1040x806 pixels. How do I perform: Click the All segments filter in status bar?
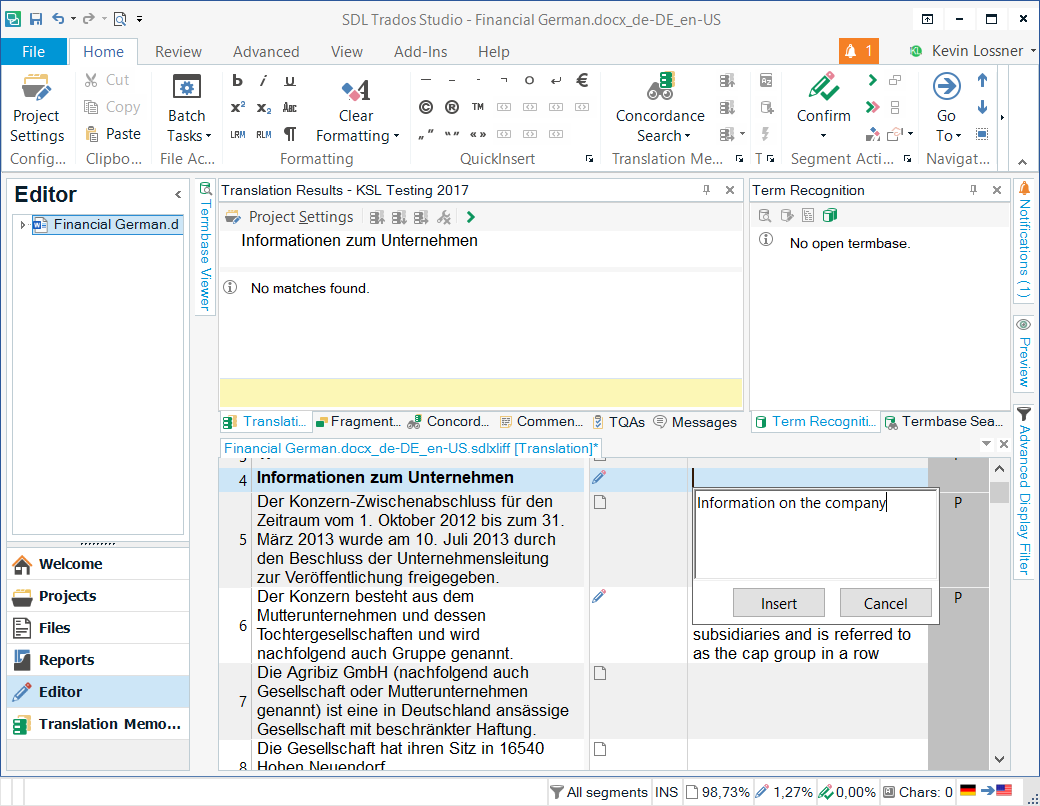coord(599,792)
